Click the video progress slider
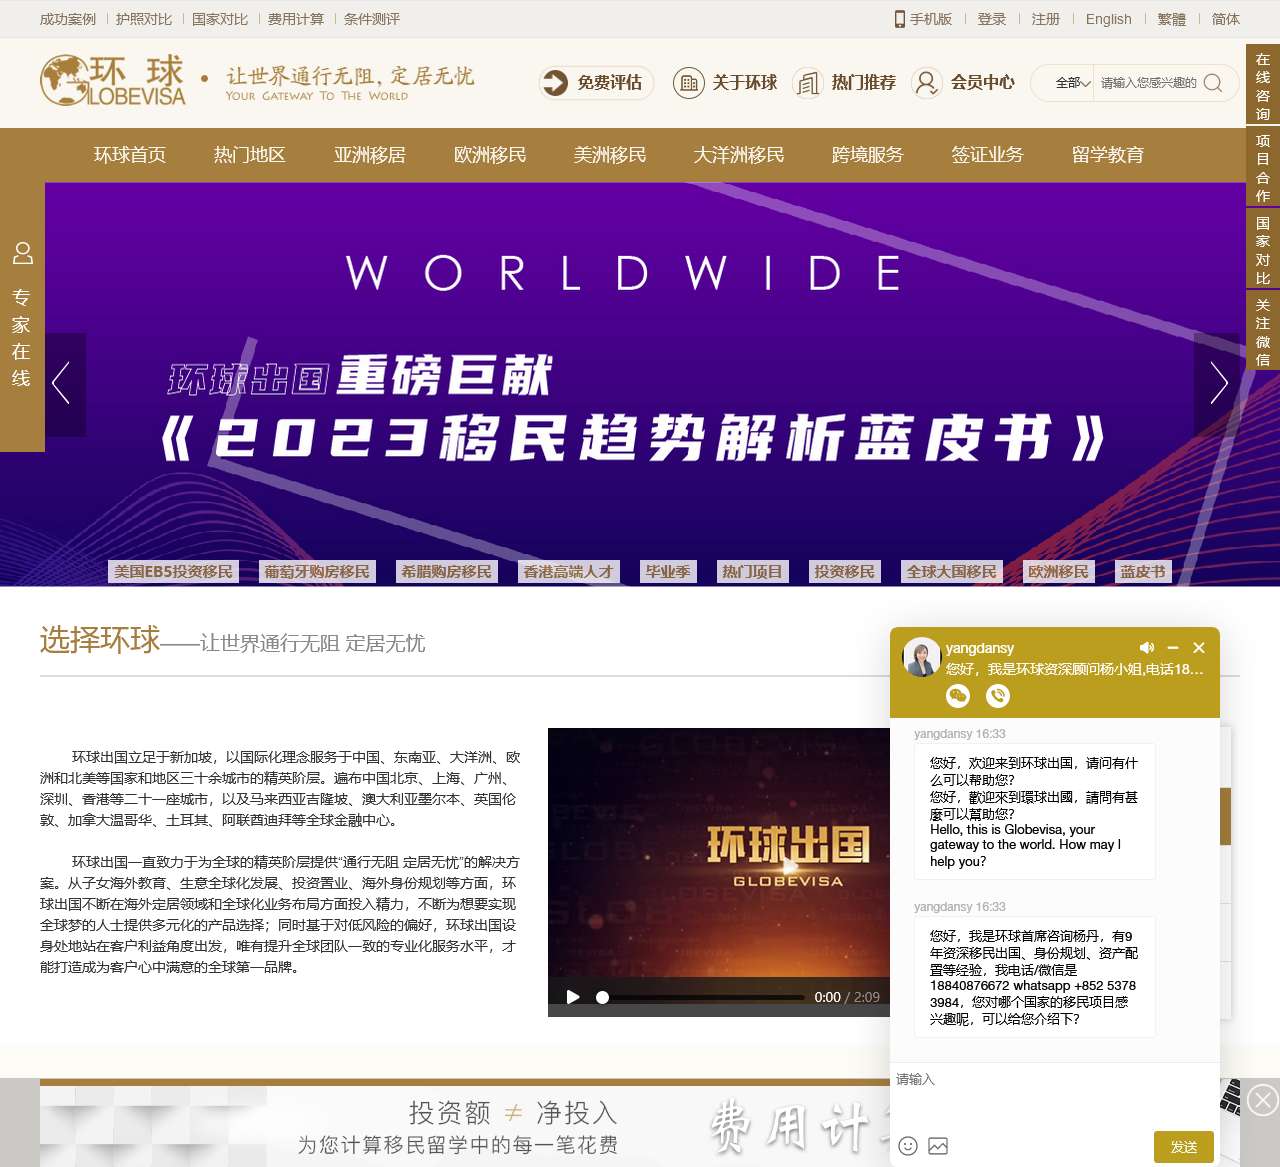Image resolution: width=1280 pixels, height=1167 pixels. point(700,997)
